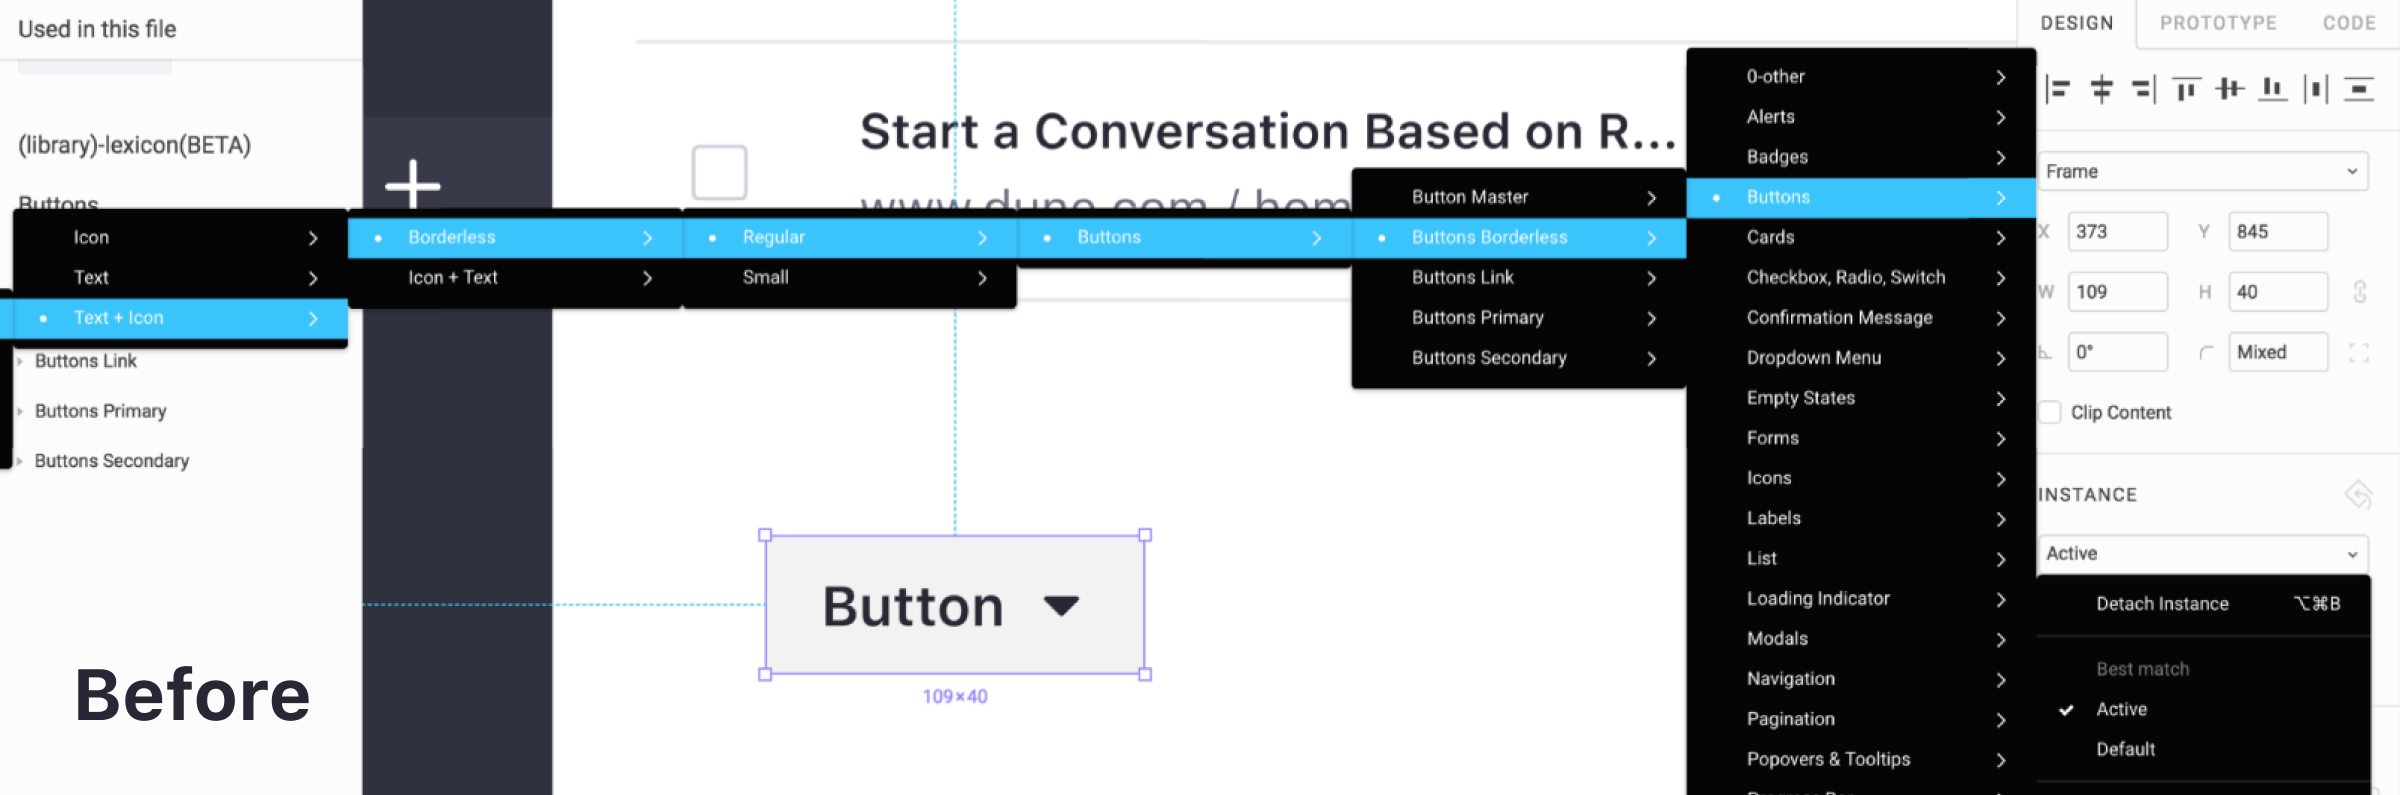The image size is (2400, 795).
Task: Click the Button instance on canvas
Action: tap(954, 605)
